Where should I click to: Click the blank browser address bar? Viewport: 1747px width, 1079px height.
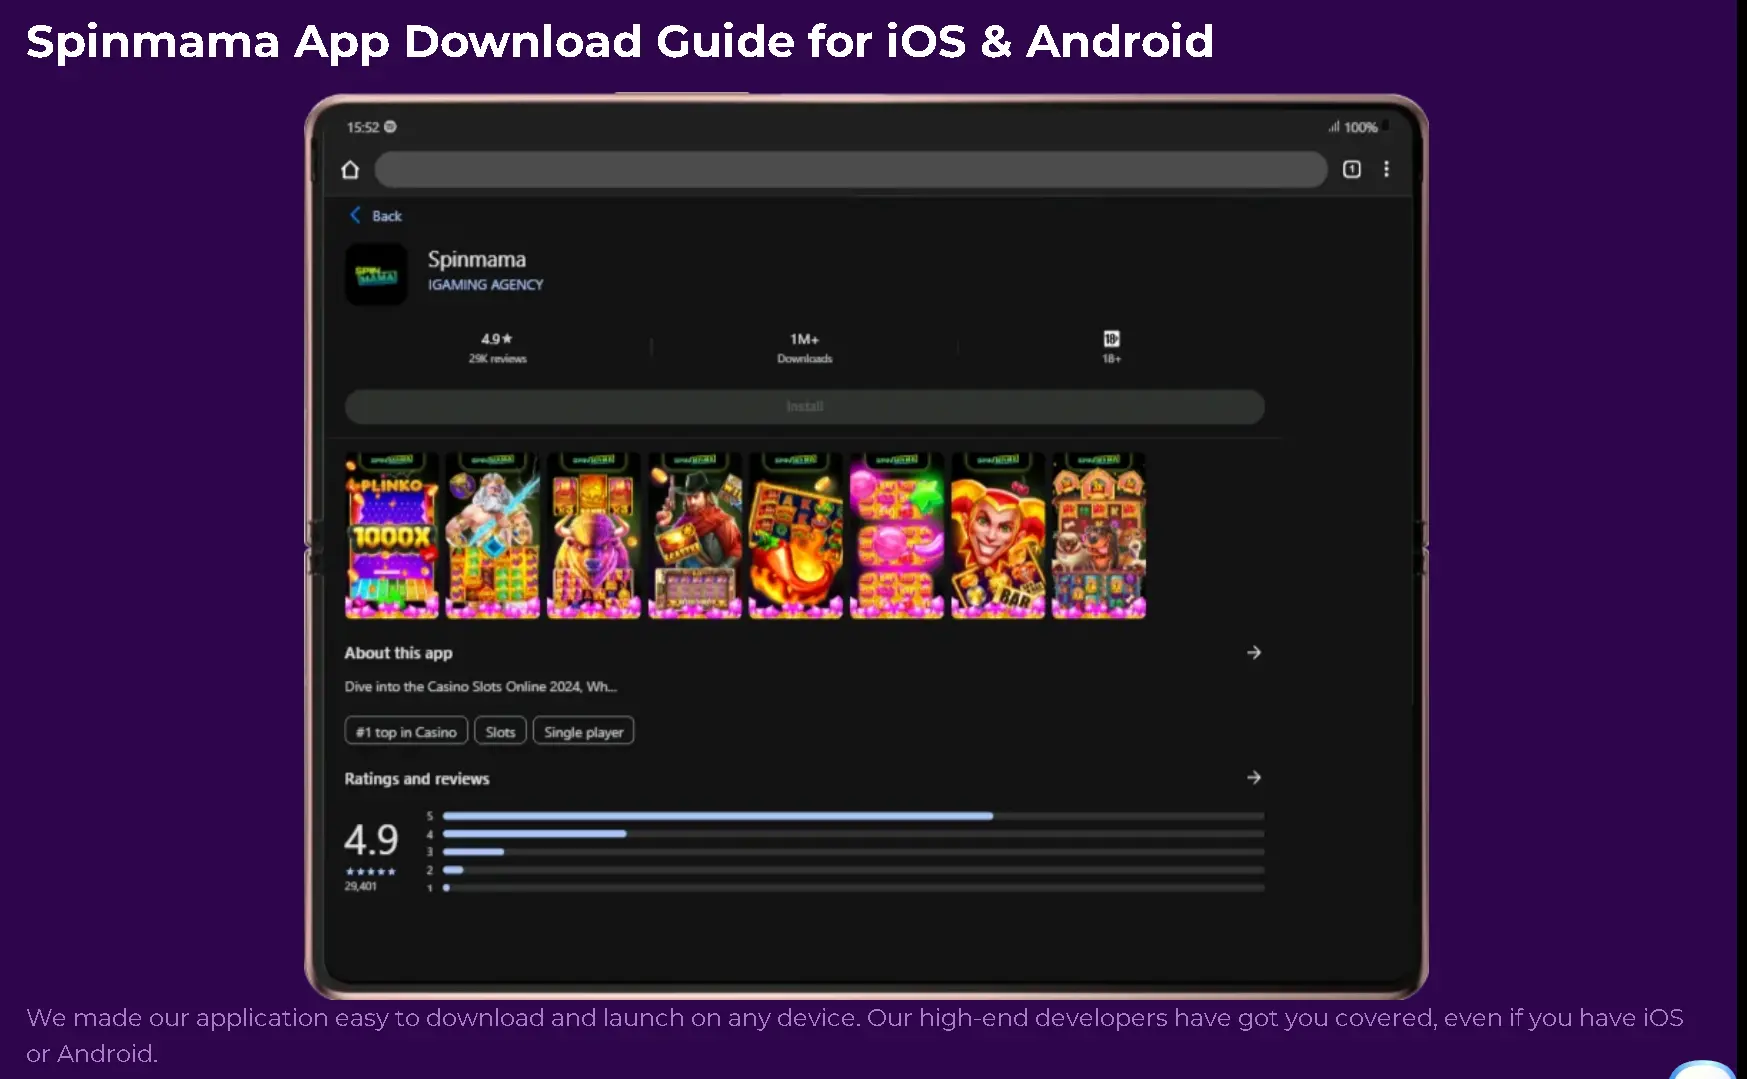click(x=851, y=170)
